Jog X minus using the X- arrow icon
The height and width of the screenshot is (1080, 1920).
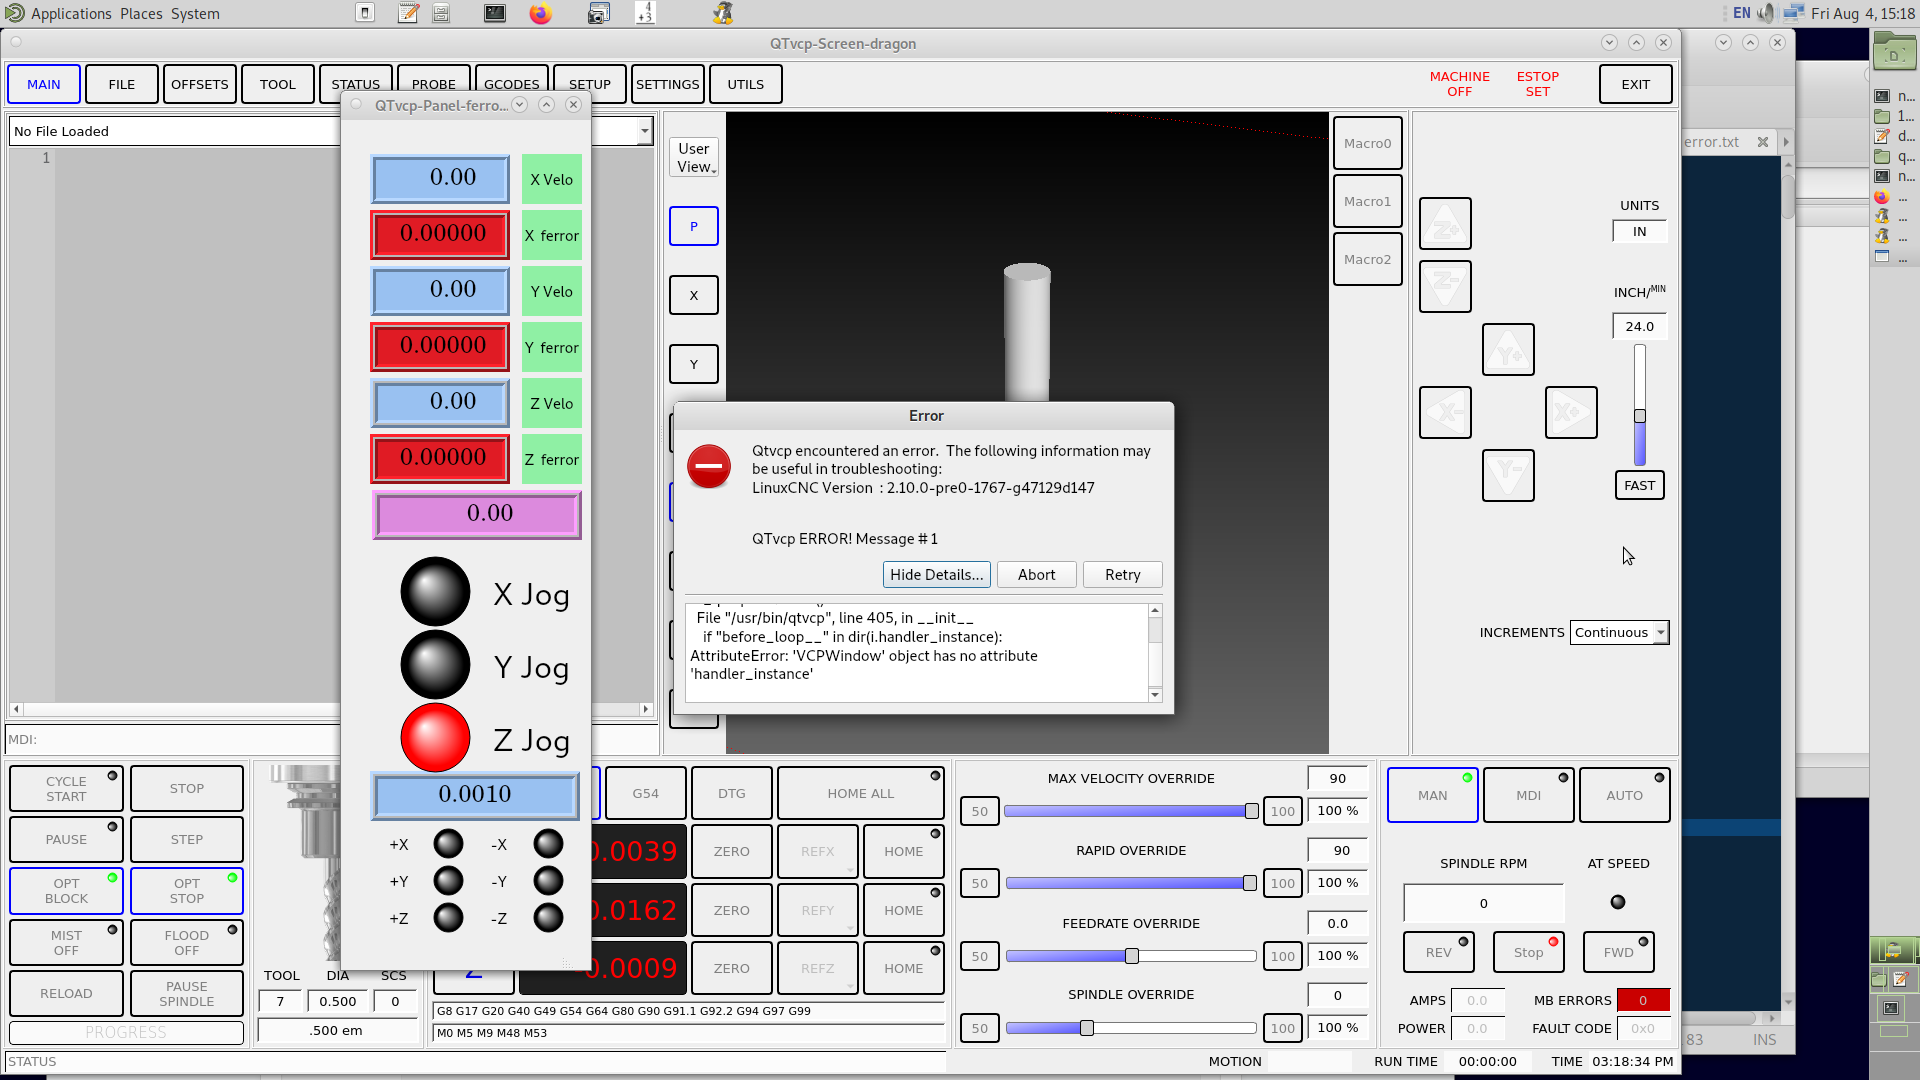(1445, 412)
